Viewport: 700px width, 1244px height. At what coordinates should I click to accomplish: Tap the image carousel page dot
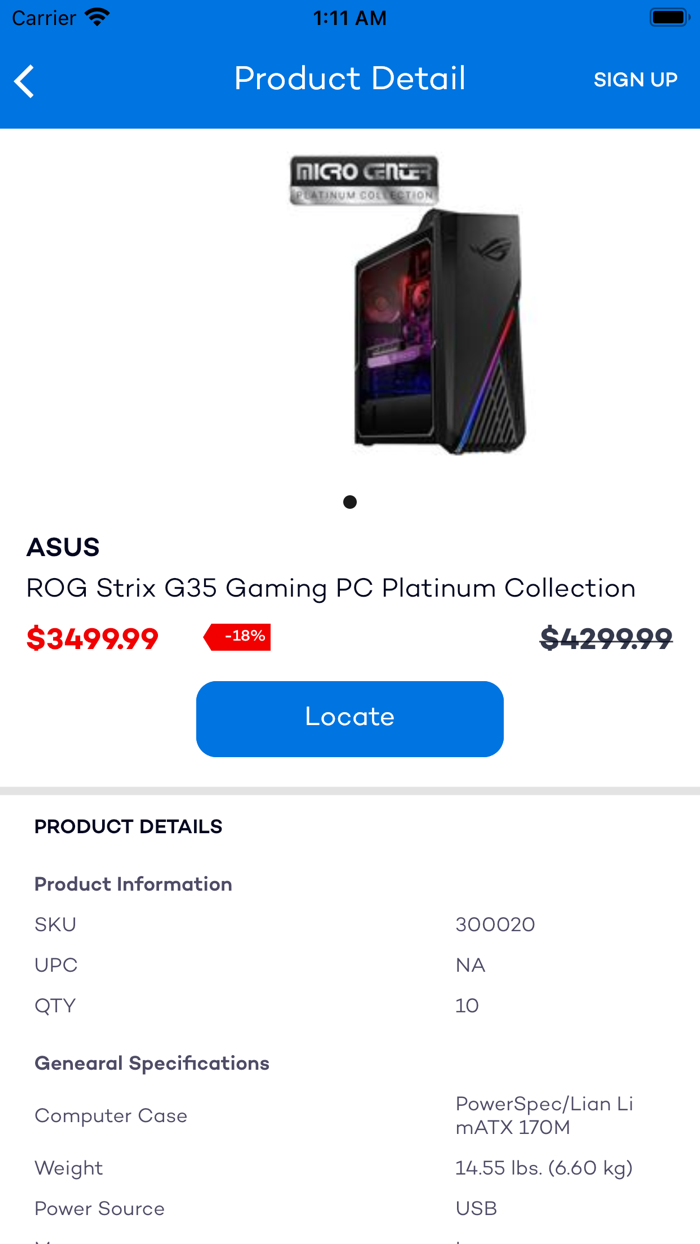point(350,502)
